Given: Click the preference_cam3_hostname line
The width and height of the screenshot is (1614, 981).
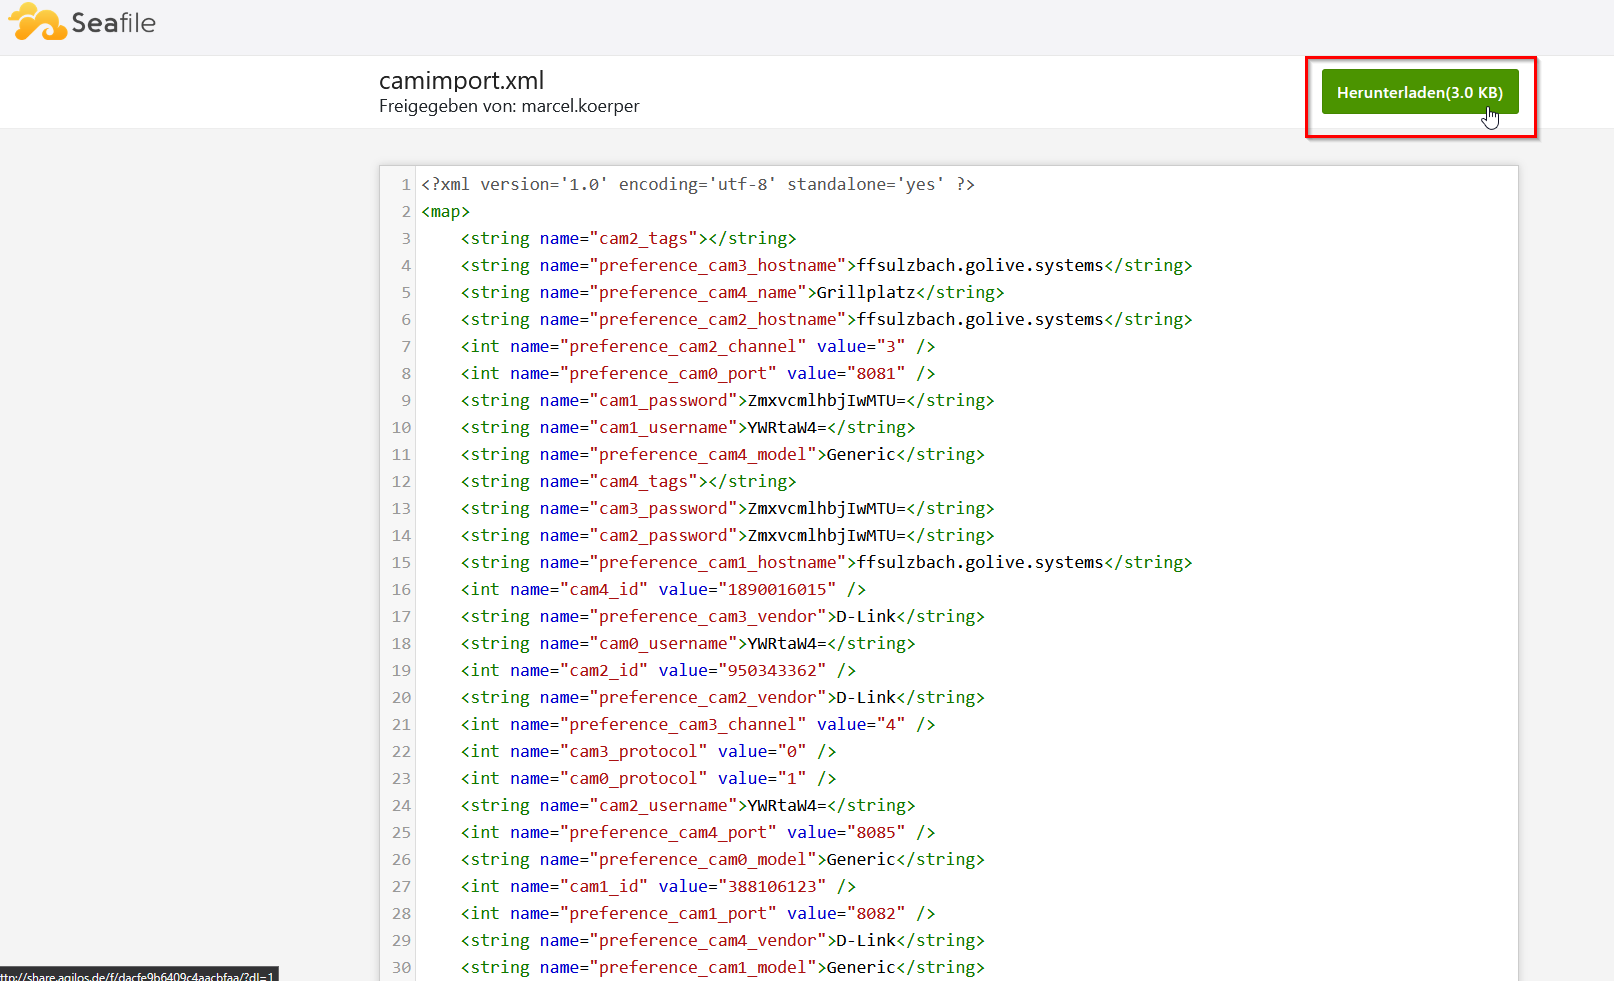Looking at the screenshot, I should coord(826,265).
